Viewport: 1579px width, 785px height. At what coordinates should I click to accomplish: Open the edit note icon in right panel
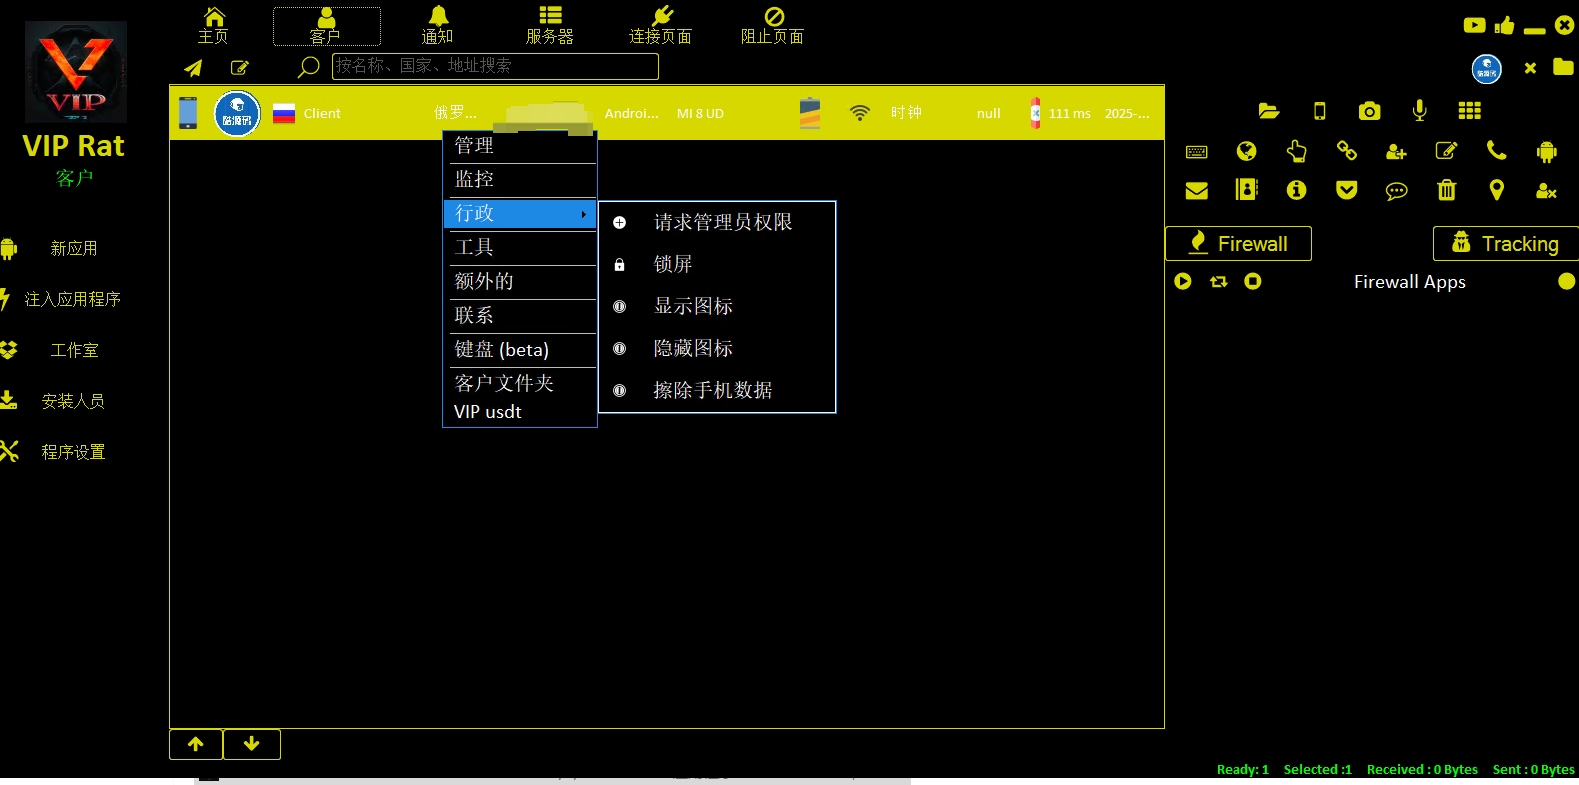(x=1446, y=151)
